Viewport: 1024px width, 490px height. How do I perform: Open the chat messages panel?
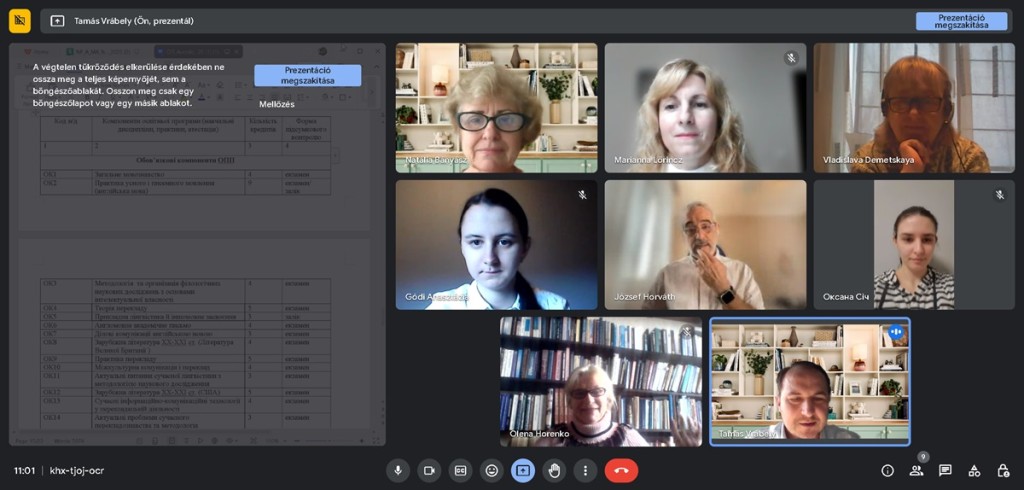[x=945, y=470]
